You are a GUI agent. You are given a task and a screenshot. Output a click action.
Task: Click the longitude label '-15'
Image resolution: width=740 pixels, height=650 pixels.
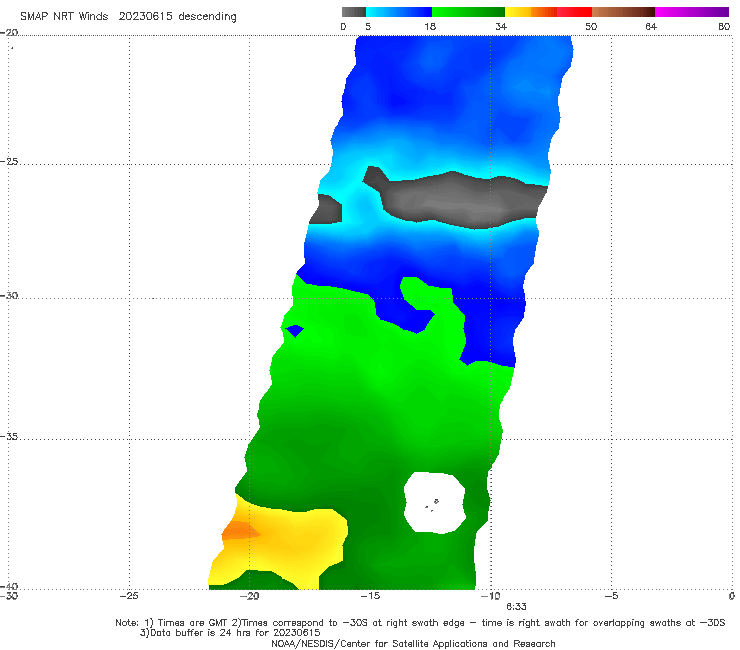370,596
